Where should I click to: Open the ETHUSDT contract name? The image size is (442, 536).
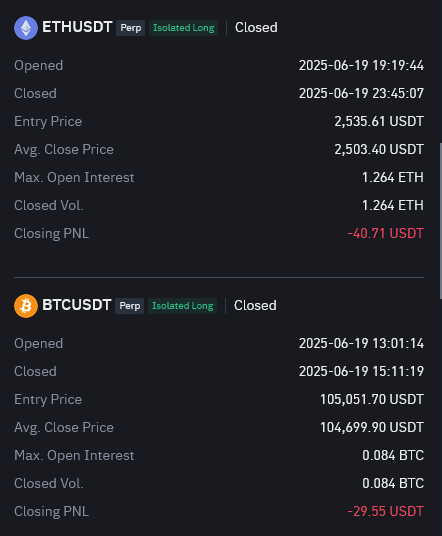coord(77,27)
